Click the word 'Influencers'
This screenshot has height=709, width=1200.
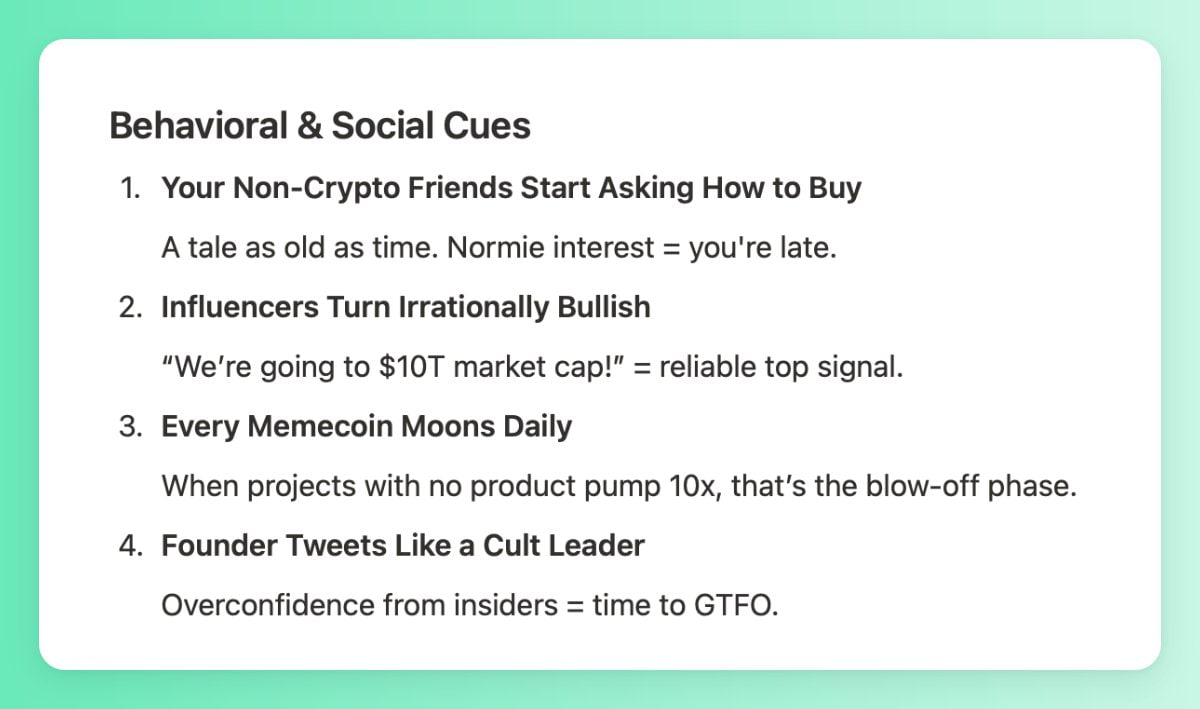[238, 307]
